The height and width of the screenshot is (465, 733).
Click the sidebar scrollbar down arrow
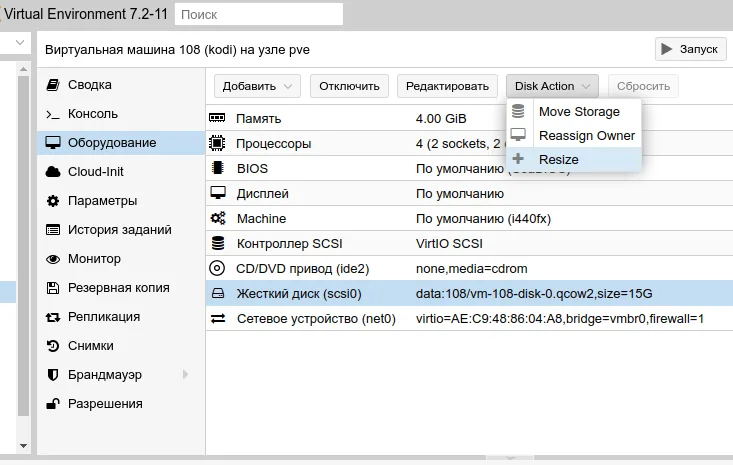[23, 446]
